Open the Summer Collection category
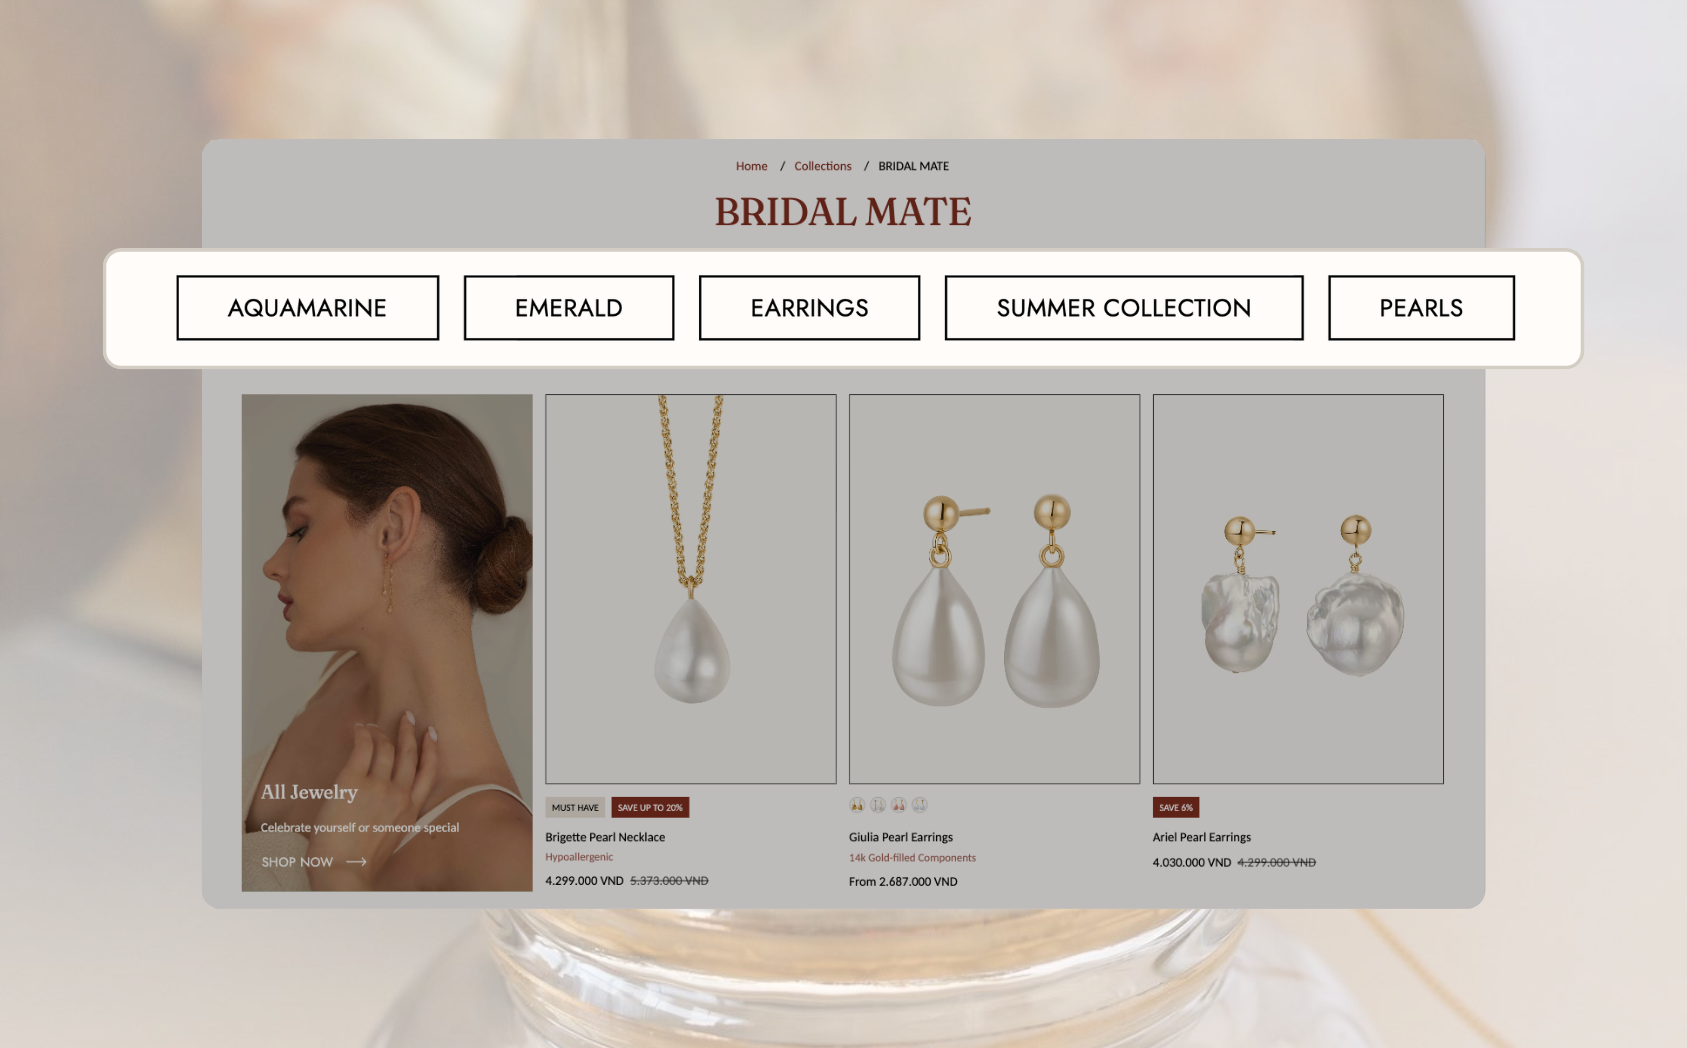Viewport: 1687px width, 1048px height. point(1124,308)
